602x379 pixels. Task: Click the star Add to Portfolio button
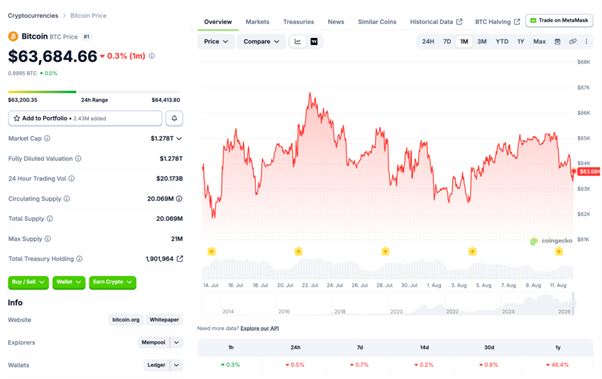[x=85, y=118]
